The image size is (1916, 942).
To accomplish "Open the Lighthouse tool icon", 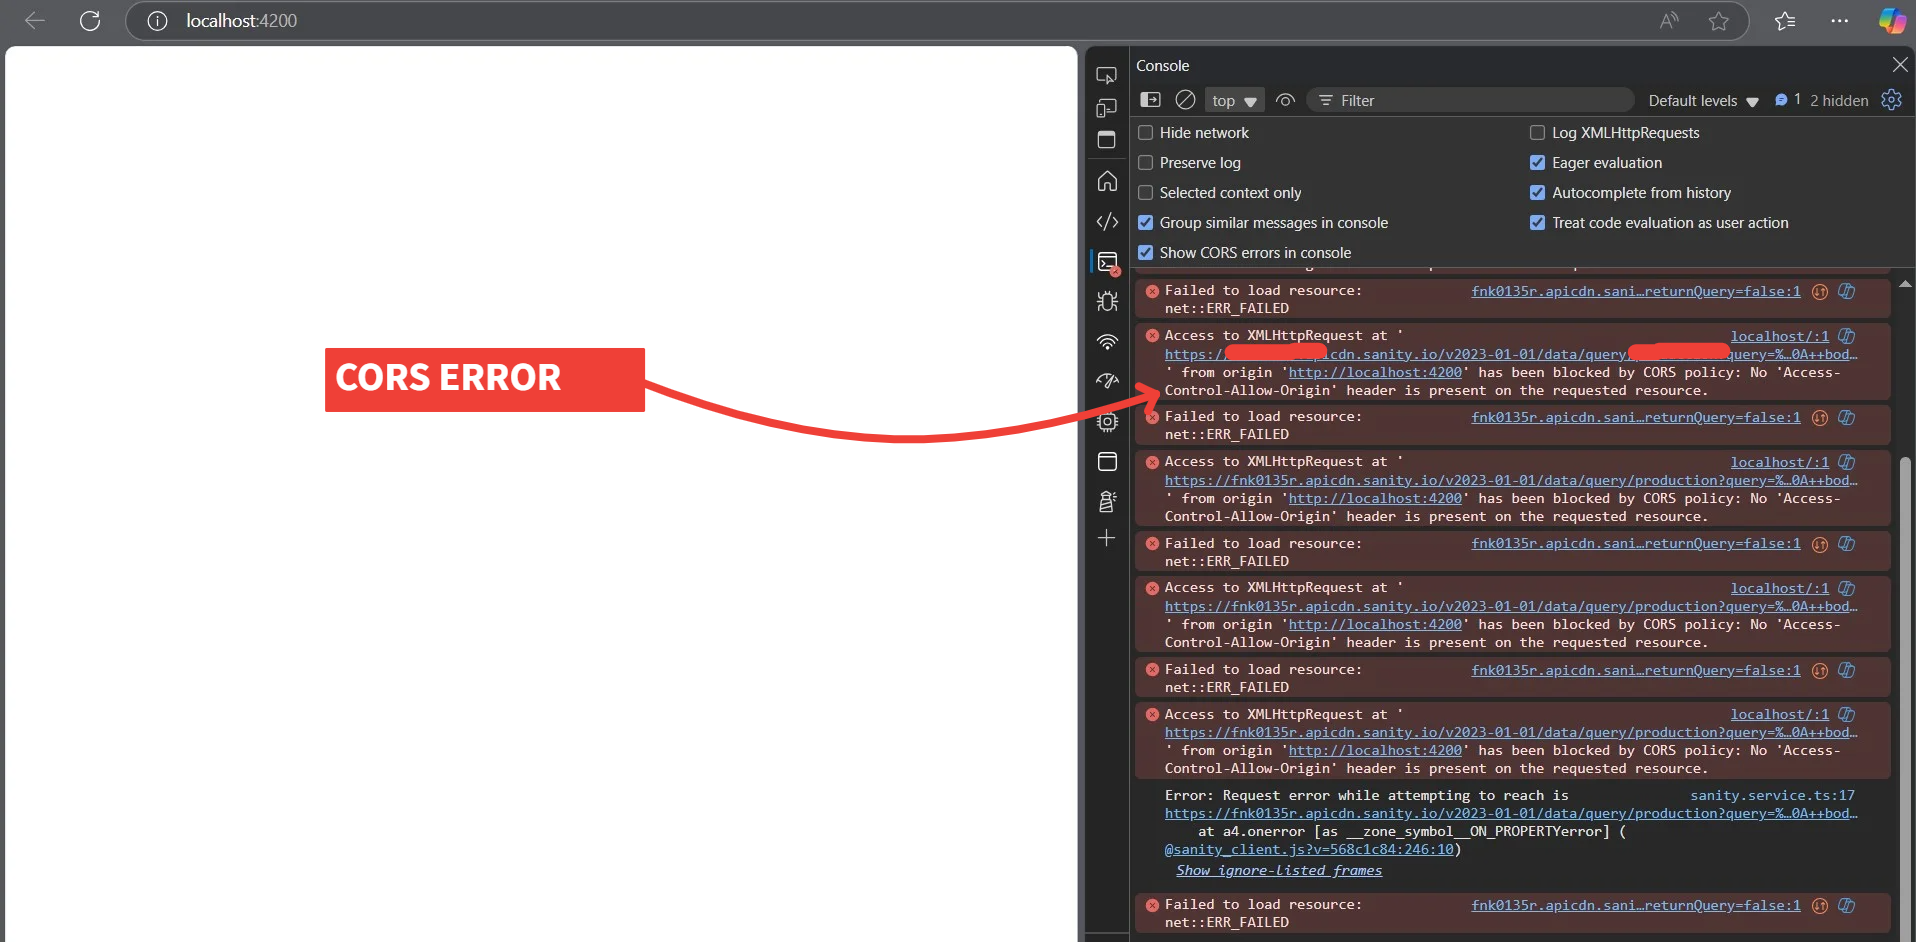I will point(1107,501).
